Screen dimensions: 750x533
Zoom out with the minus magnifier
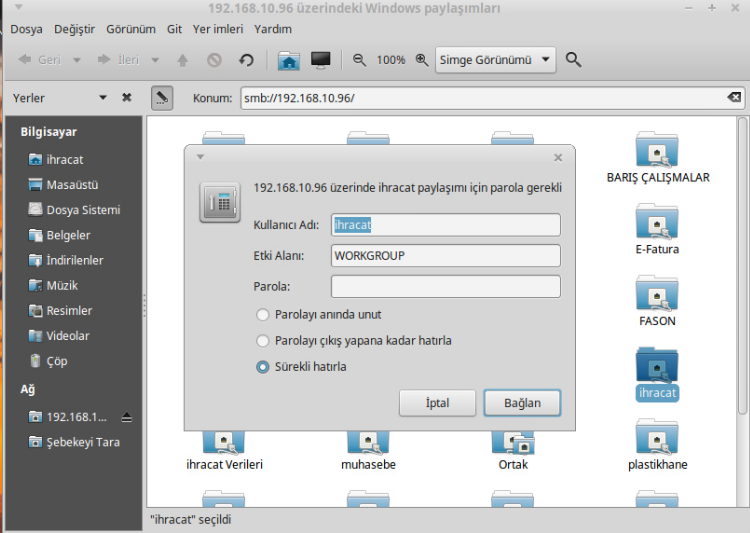pos(359,60)
